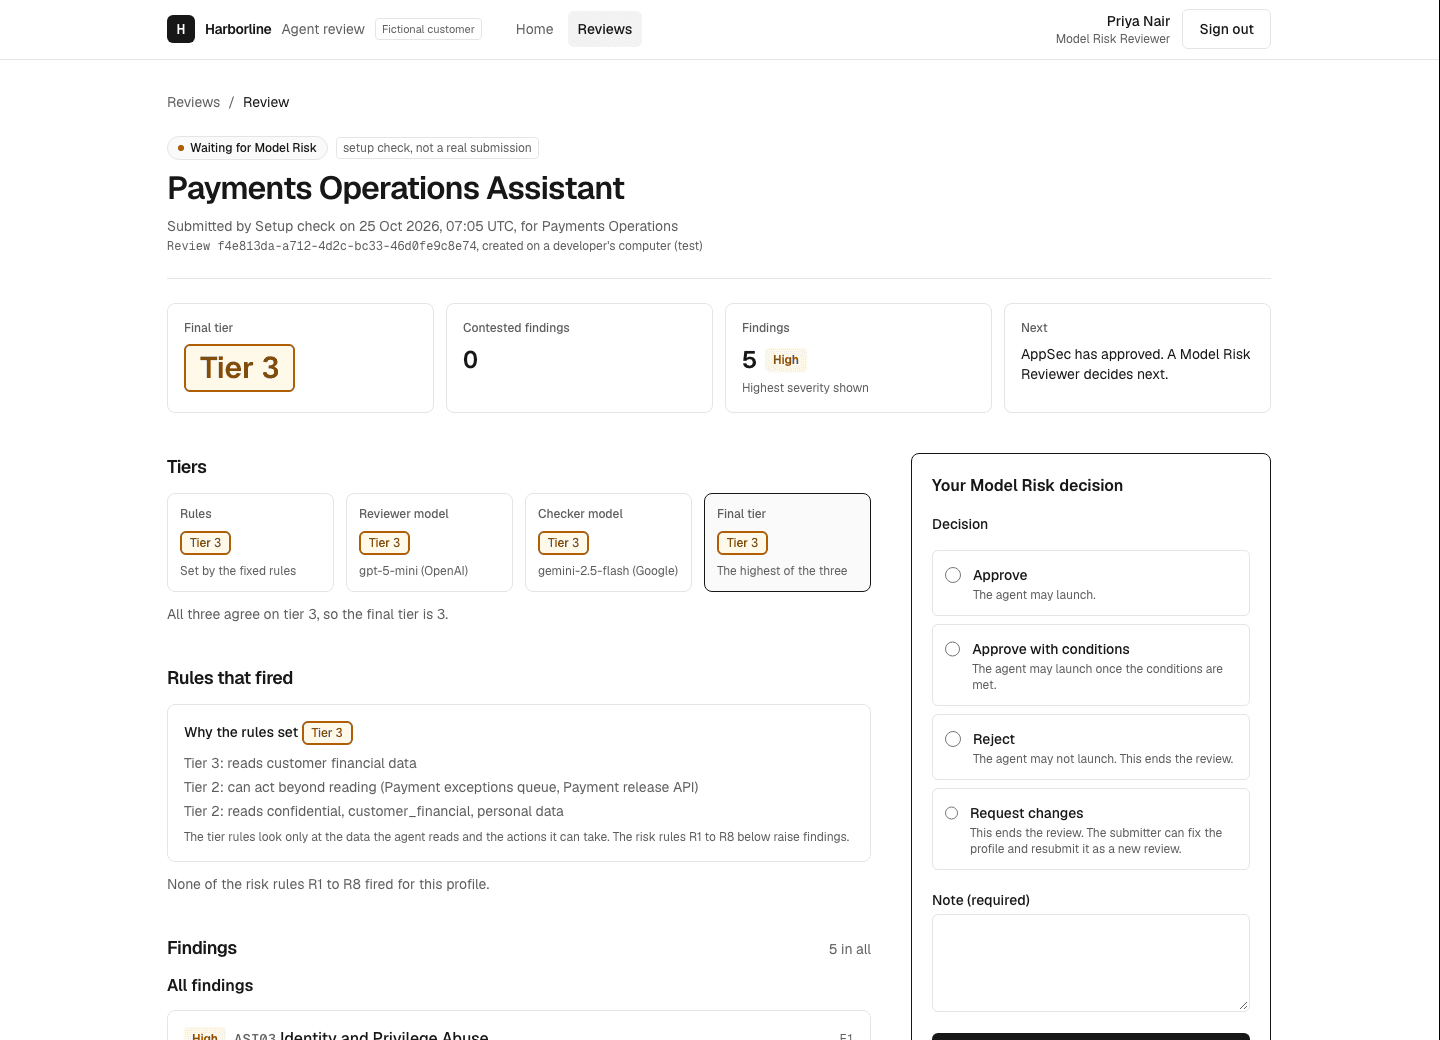The height and width of the screenshot is (1040, 1440).
Task: Select Approve with conditions radio
Action: 953,649
